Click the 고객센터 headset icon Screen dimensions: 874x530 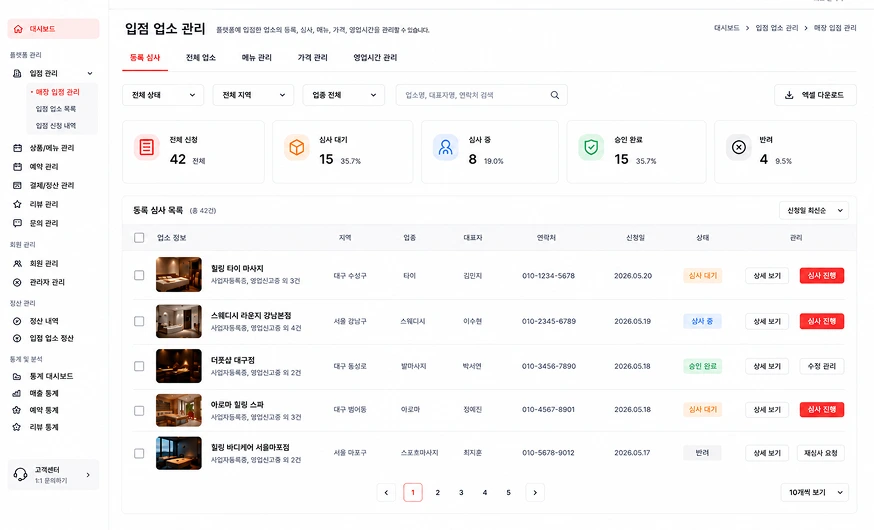pyautogui.click(x=21, y=474)
